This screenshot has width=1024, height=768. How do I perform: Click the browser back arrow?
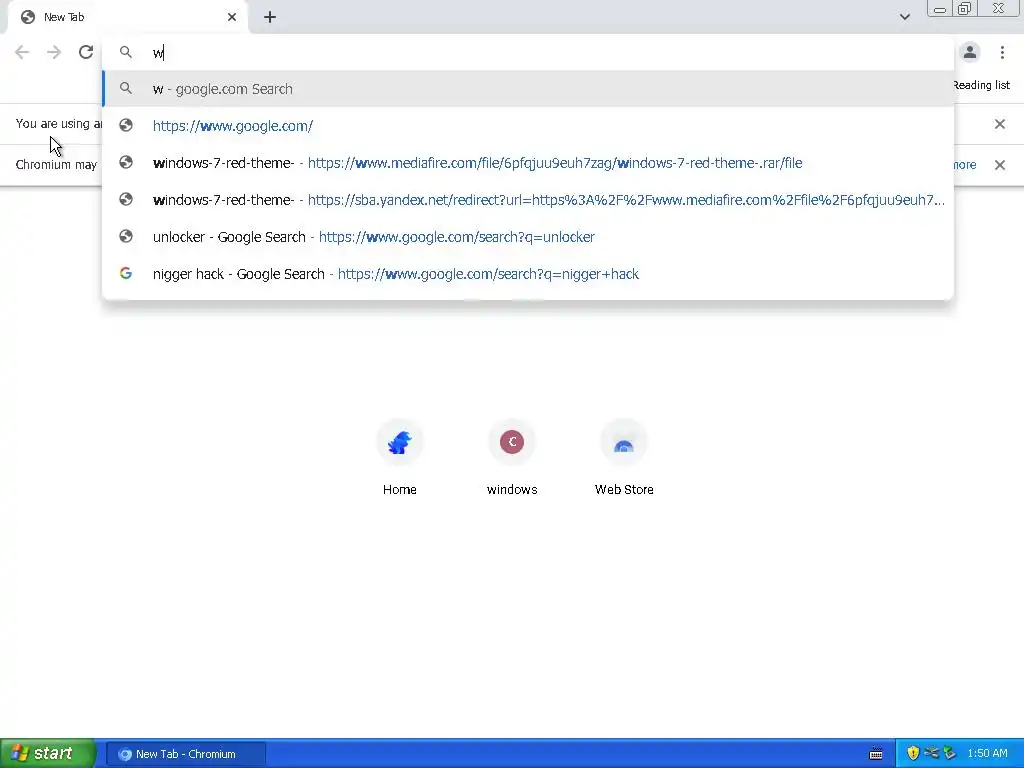pos(22,52)
